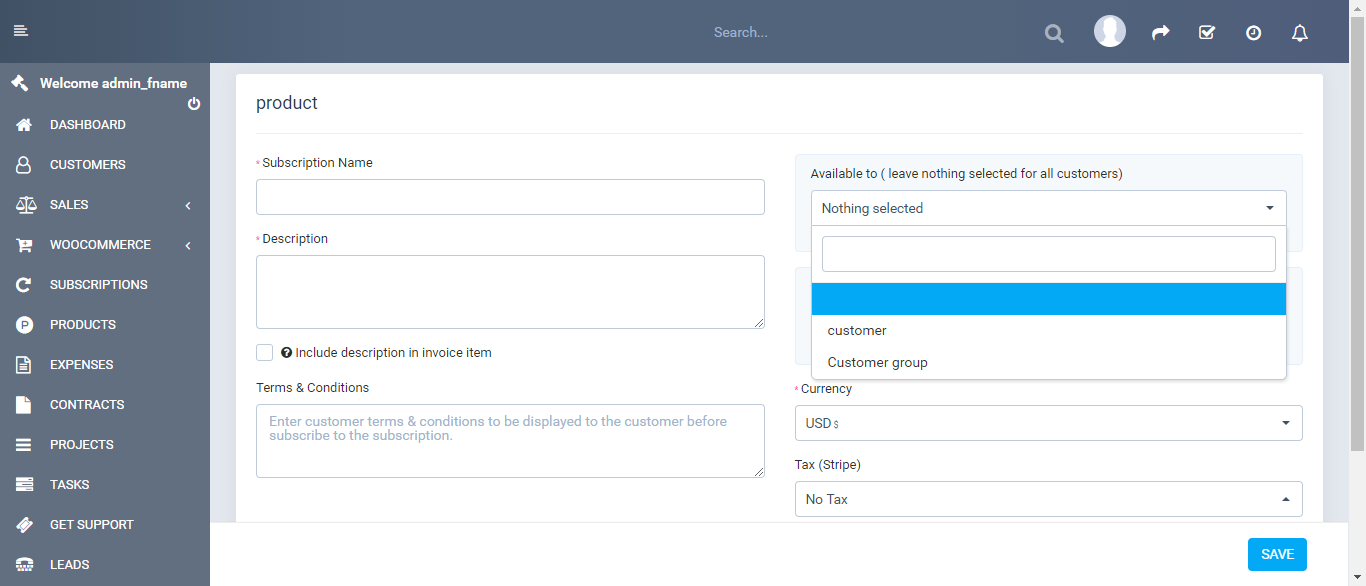
Task: Open the timers clock icon
Action: (x=1253, y=33)
